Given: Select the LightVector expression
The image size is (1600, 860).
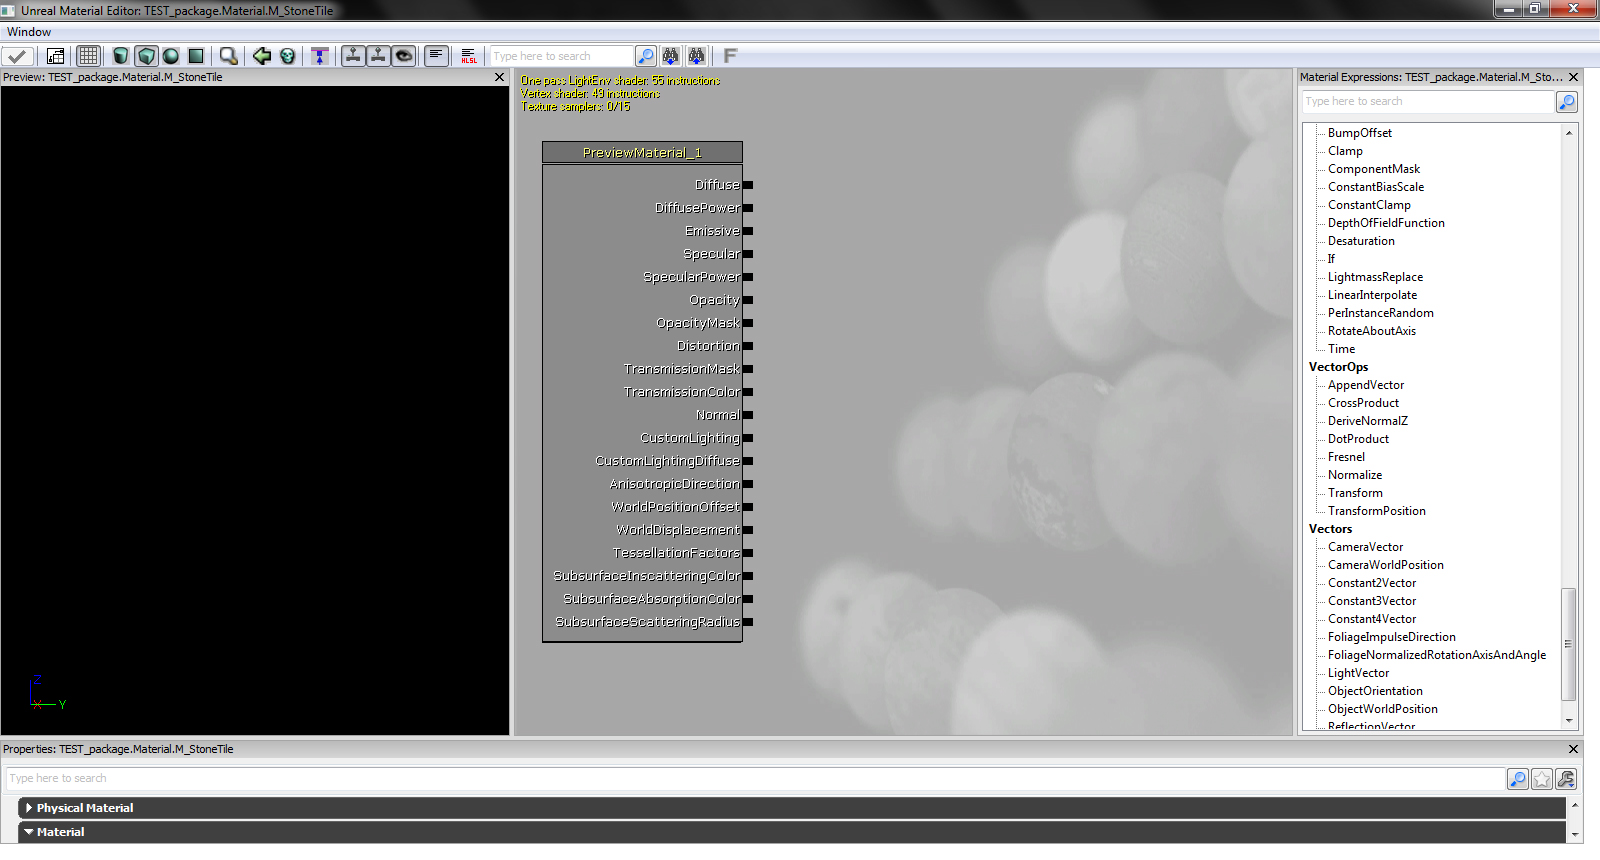Looking at the screenshot, I should pos(1358,673).
